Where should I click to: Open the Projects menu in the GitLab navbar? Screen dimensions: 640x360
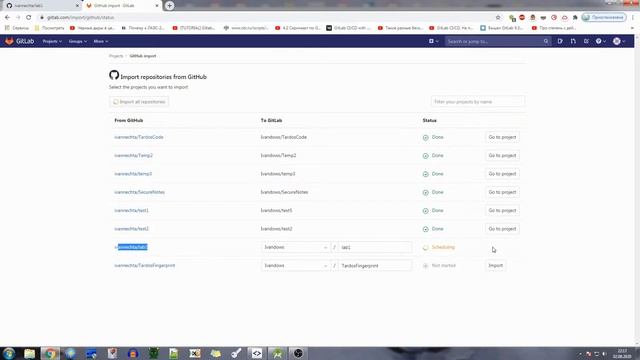pyautogui.click(x=52, y=41)
